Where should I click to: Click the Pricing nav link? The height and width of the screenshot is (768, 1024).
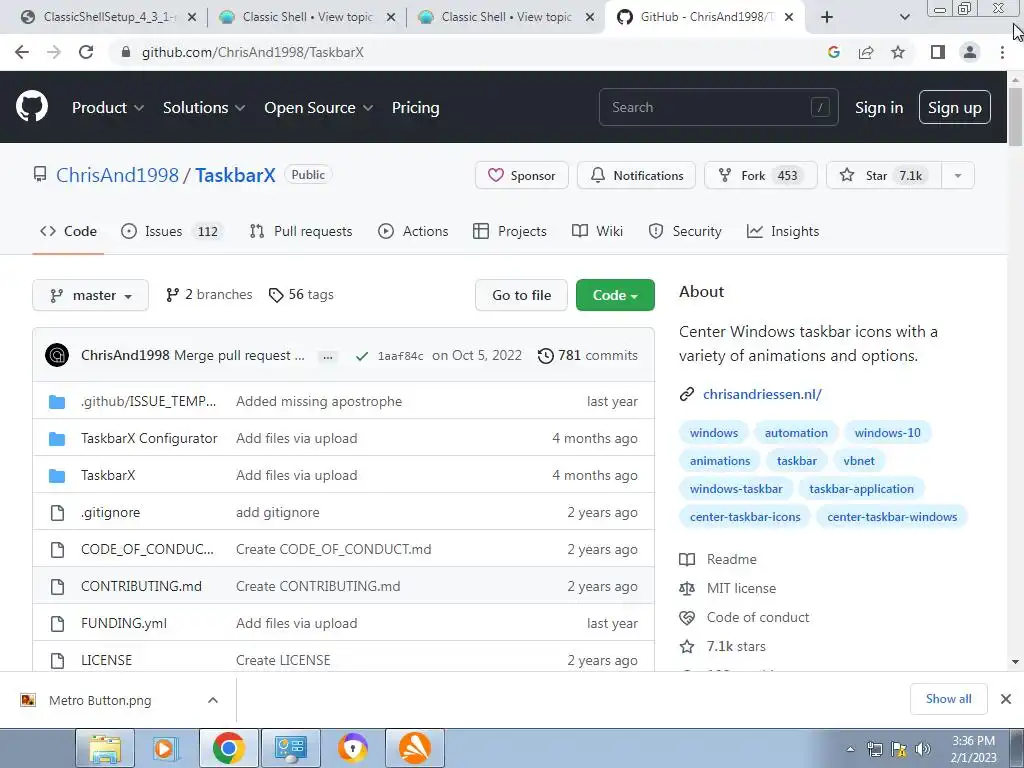tap(415, 108)
